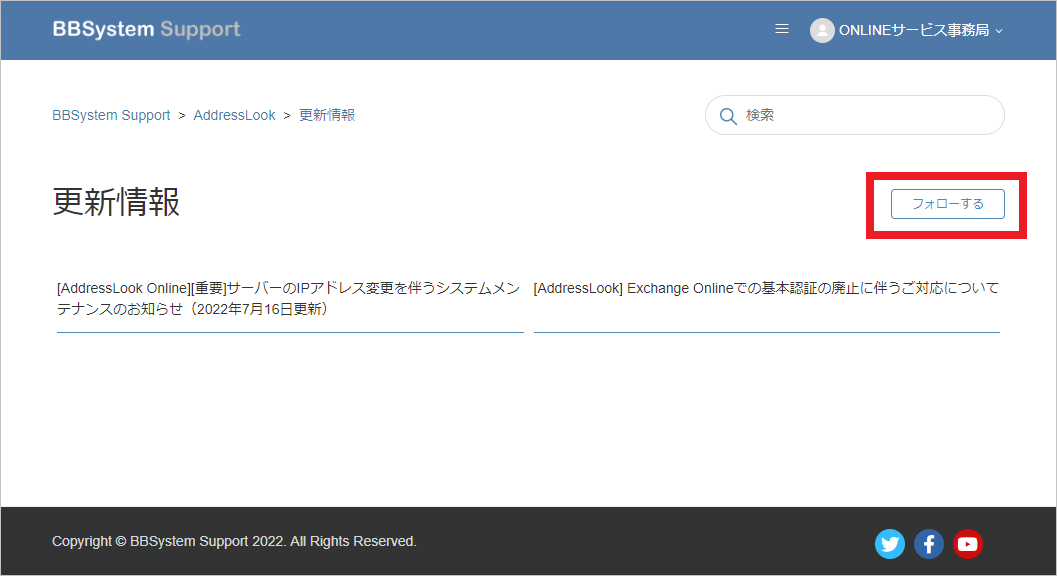Viewport: 1057px width, 576px height.
Task: Click the フォローする button
Action: pos(948,204)
